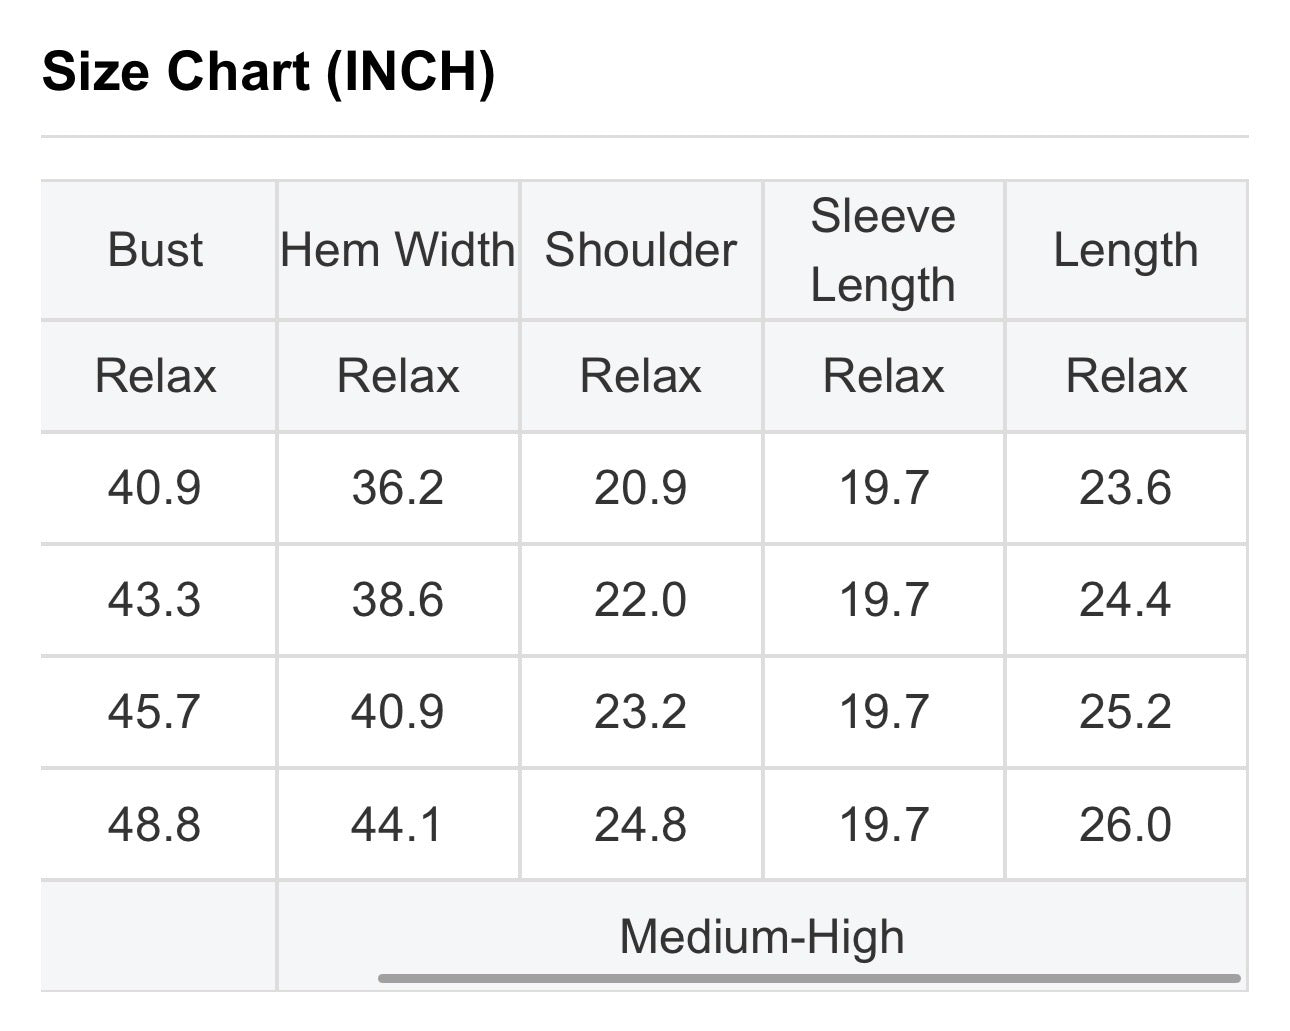The width and height of the screenshot is (1290, 1031).
Task: Click the 38.6 hem width value
Action: pos(398,600)
